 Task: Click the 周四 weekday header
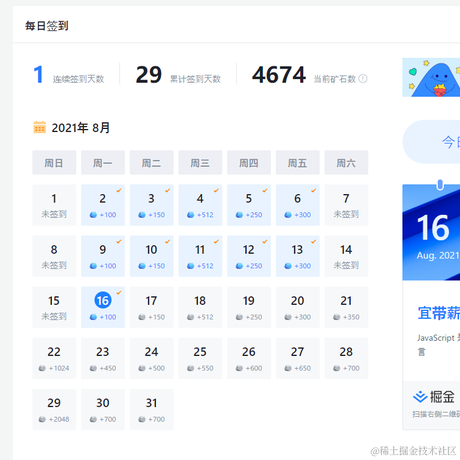(249, 162)
